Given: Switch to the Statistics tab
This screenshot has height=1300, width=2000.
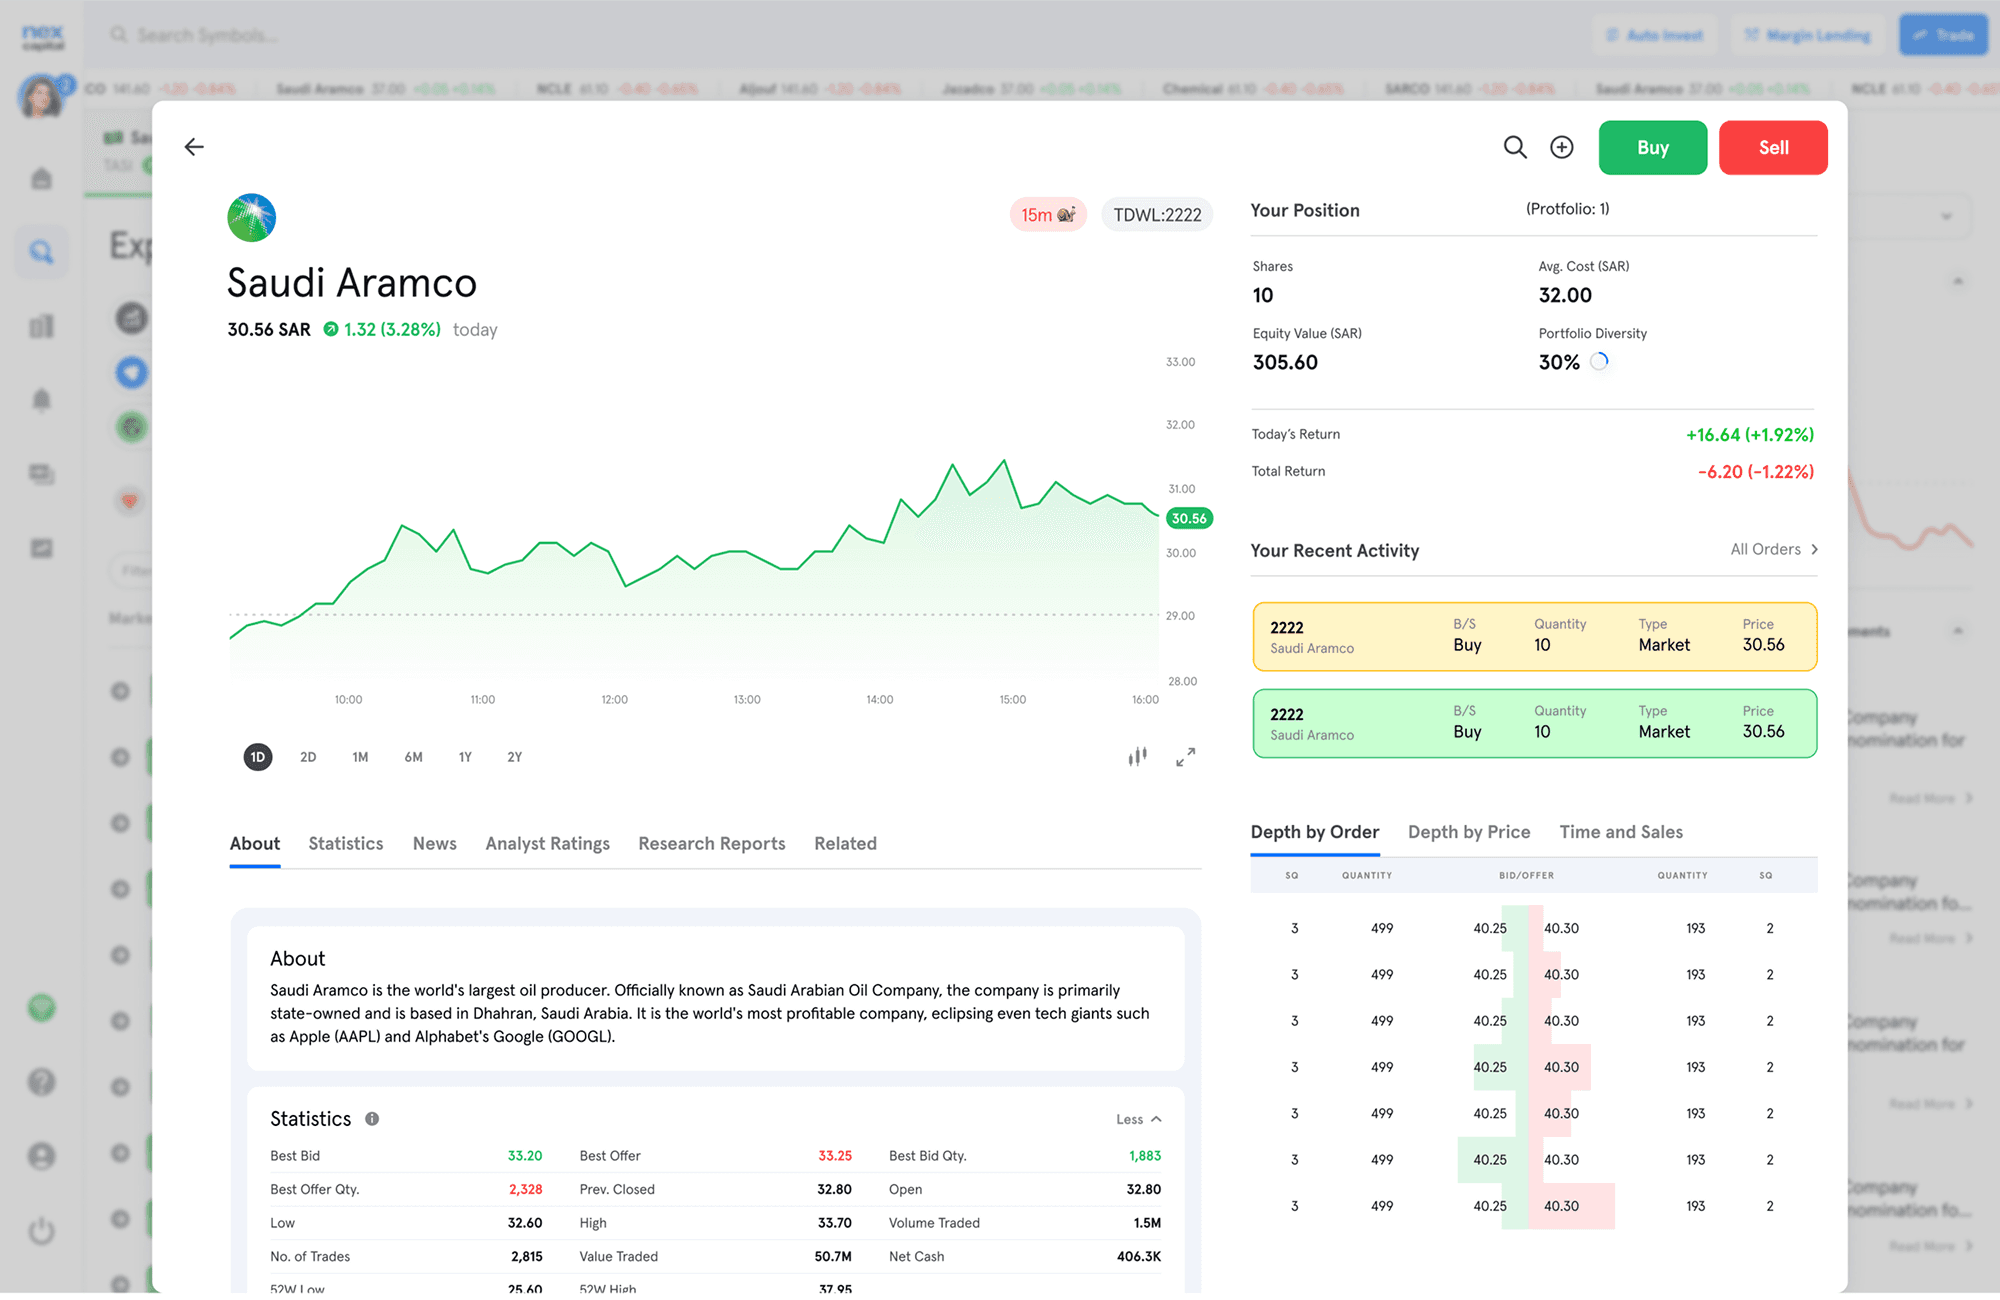Looking at the screenshot, I should tap(346, 843).
